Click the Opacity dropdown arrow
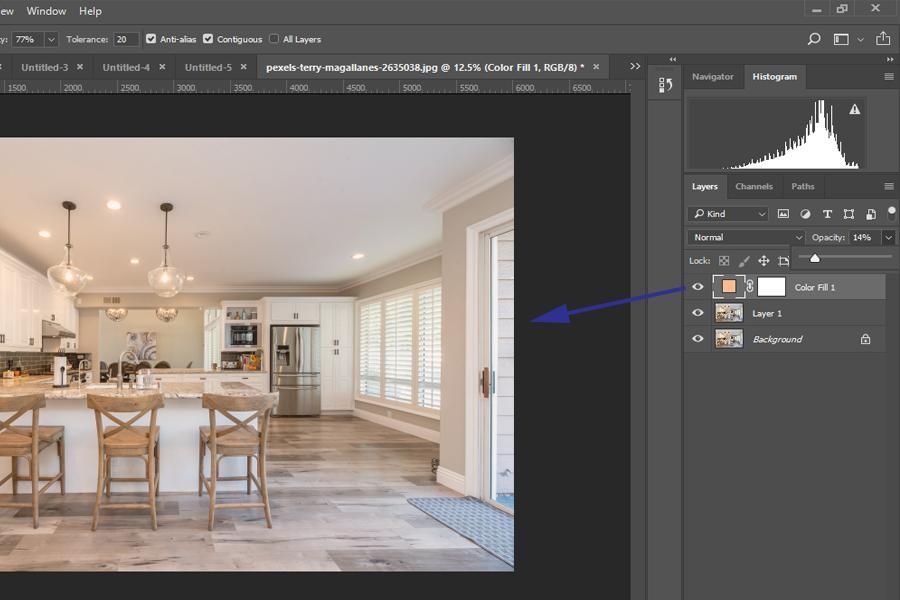 click(888, 238)
